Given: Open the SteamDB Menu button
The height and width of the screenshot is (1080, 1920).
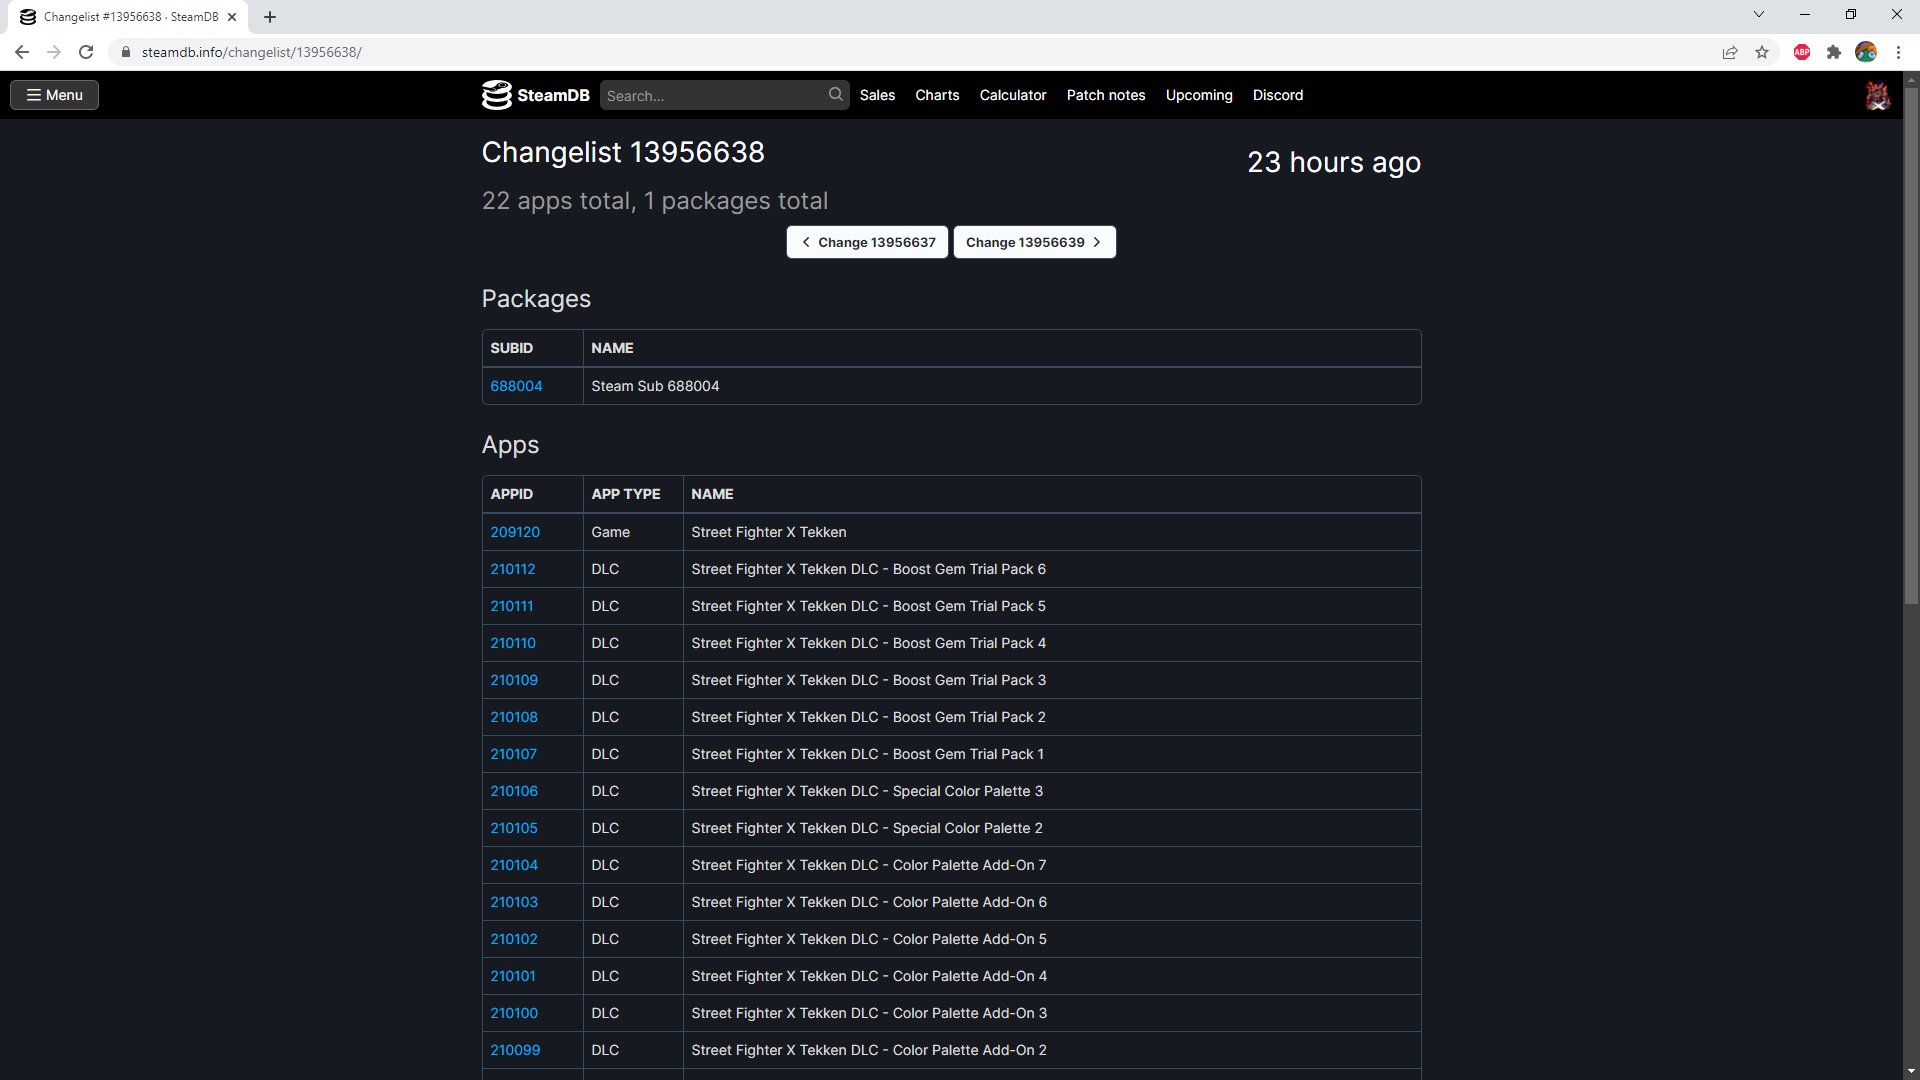Looking at the screenshot, I should coord(54,95).
